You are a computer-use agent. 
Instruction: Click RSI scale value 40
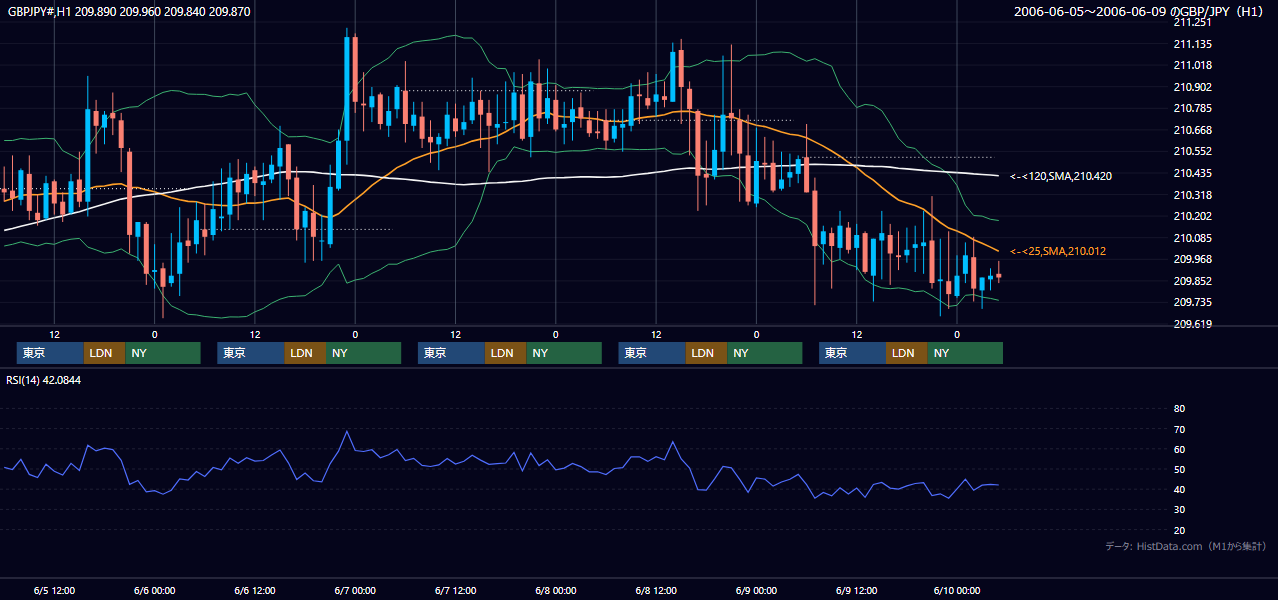pyautogui.click(x=1179, y=489)
